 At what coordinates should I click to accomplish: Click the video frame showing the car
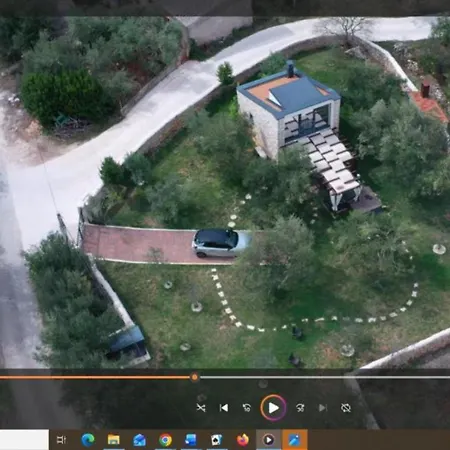(225, 192)
